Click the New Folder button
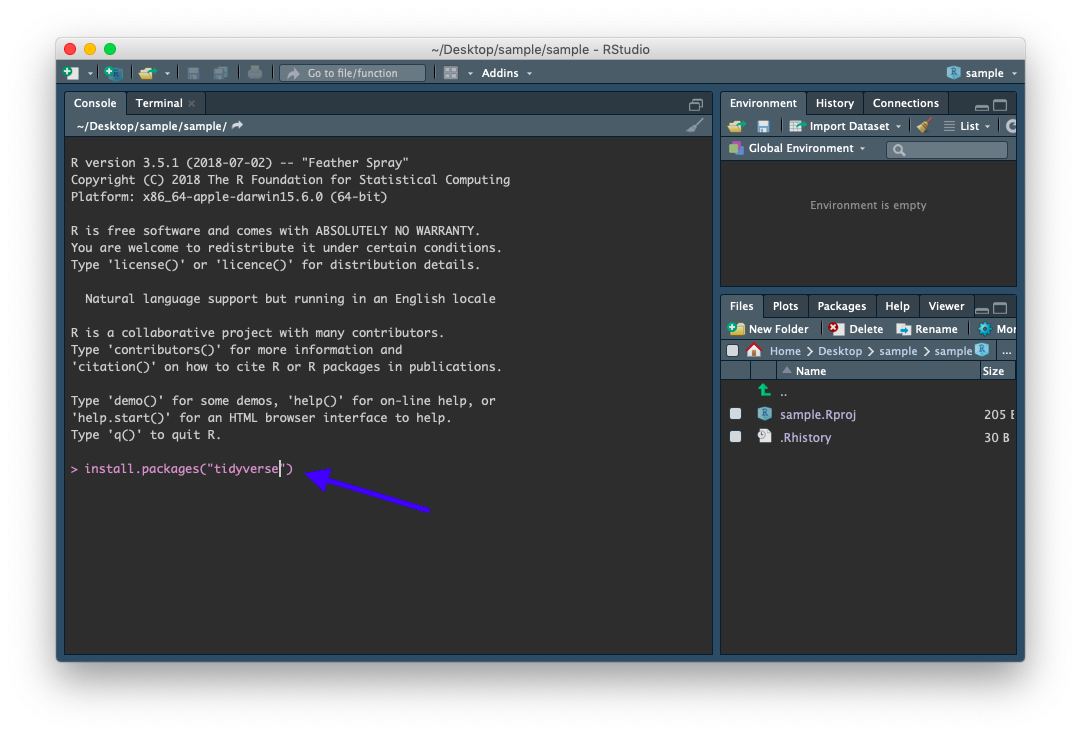 [x=769, y=329]
